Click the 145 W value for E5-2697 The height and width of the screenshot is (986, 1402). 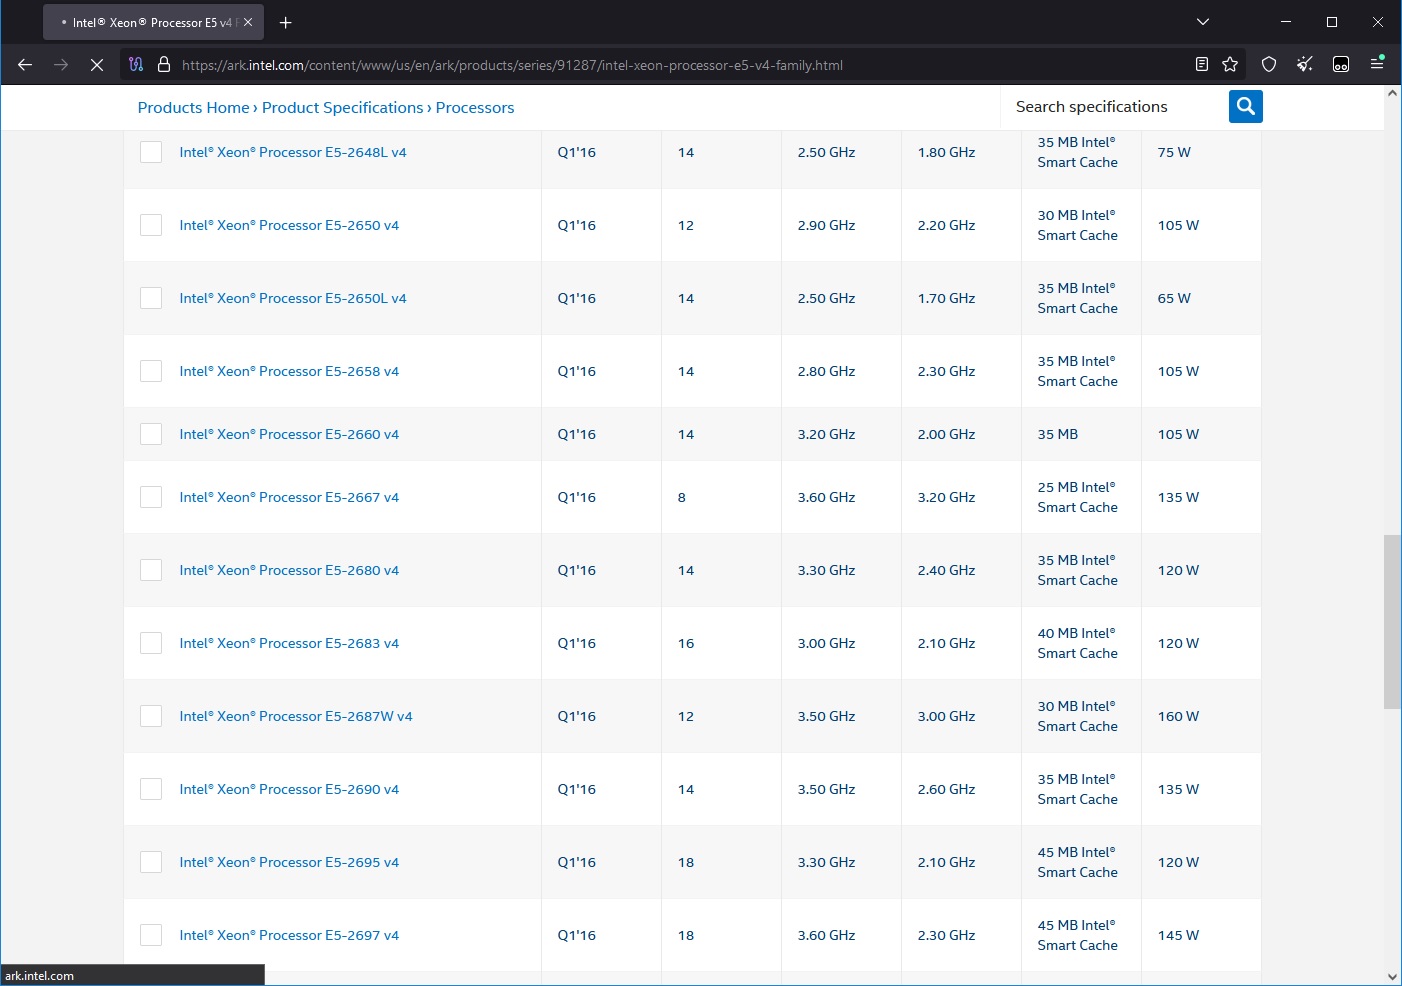tap(1178, 935)
